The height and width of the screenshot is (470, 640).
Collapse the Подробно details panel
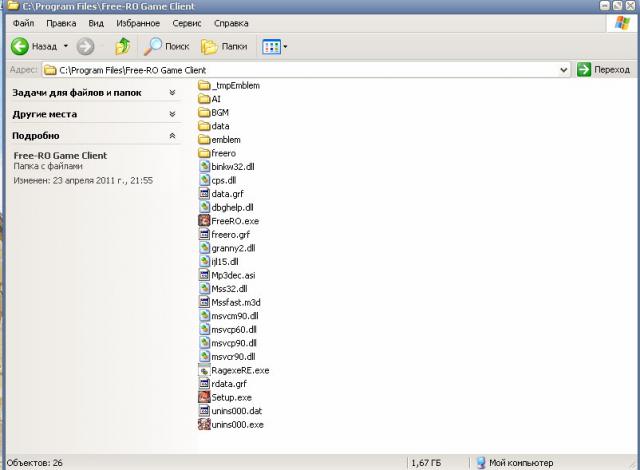point(172,135)
